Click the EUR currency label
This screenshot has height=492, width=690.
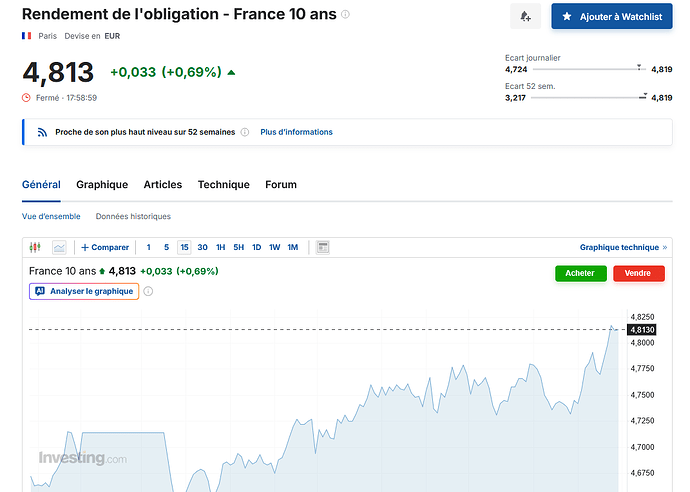(x=112, y=36)
